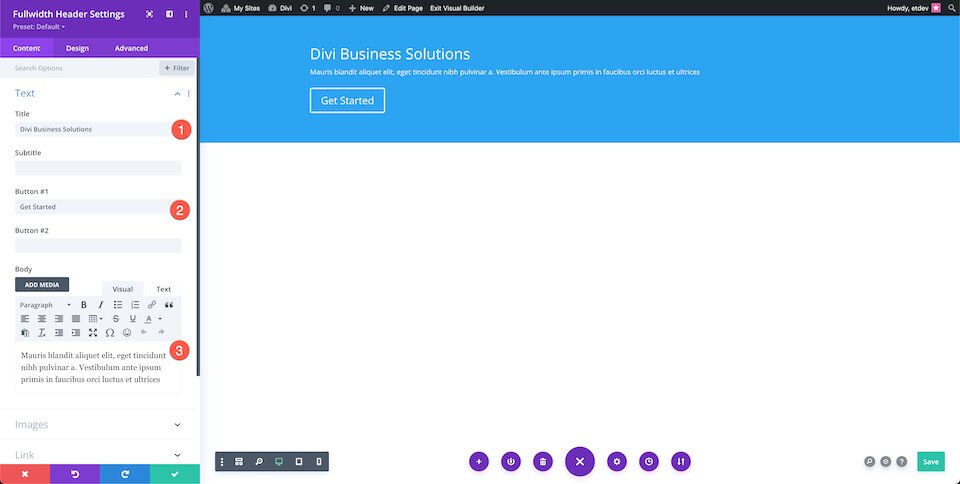Click the Bold formatting icon
Screen dimensions: 960x484
coord(84,305)
